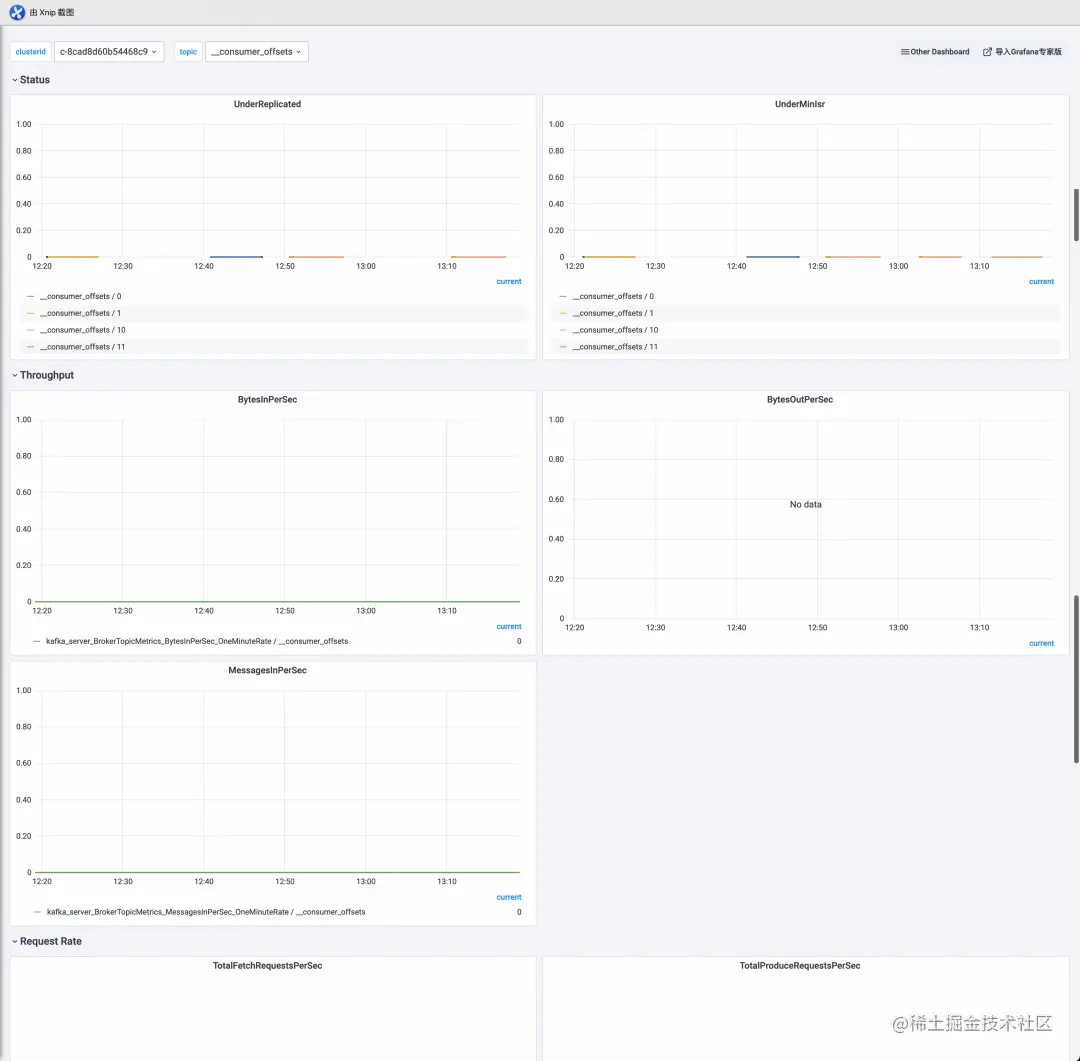This screenshot has width=1080, height=1061.
Task: Open the UnderMinIsr panel title menu
Action: [x=800, y=104]
